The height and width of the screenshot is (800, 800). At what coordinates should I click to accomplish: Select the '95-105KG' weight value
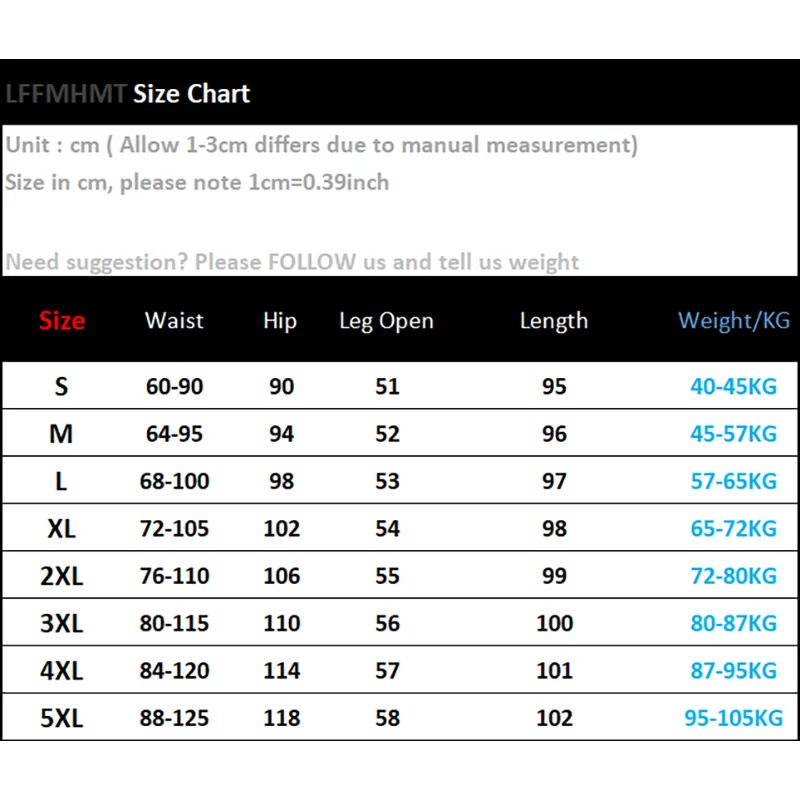point(734,718)
